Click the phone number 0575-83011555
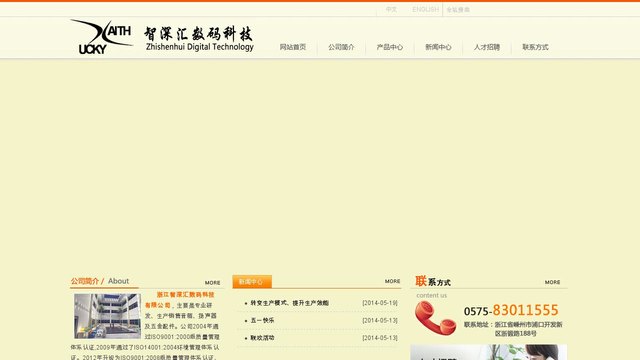Viewport: 640px width, 360px height. click(511, 310)
